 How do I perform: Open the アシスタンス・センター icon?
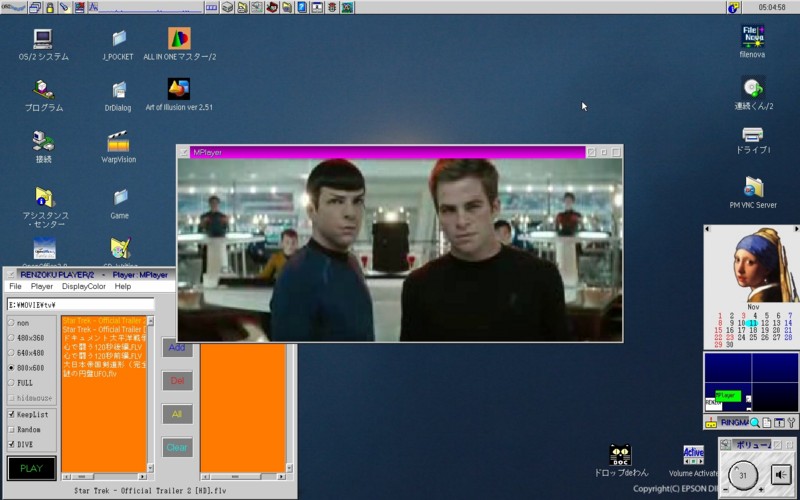pos(44,197)
